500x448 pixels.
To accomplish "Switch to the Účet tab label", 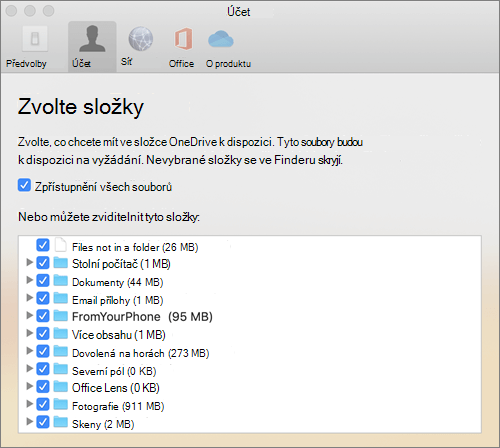I will click(x=81, y=63).
